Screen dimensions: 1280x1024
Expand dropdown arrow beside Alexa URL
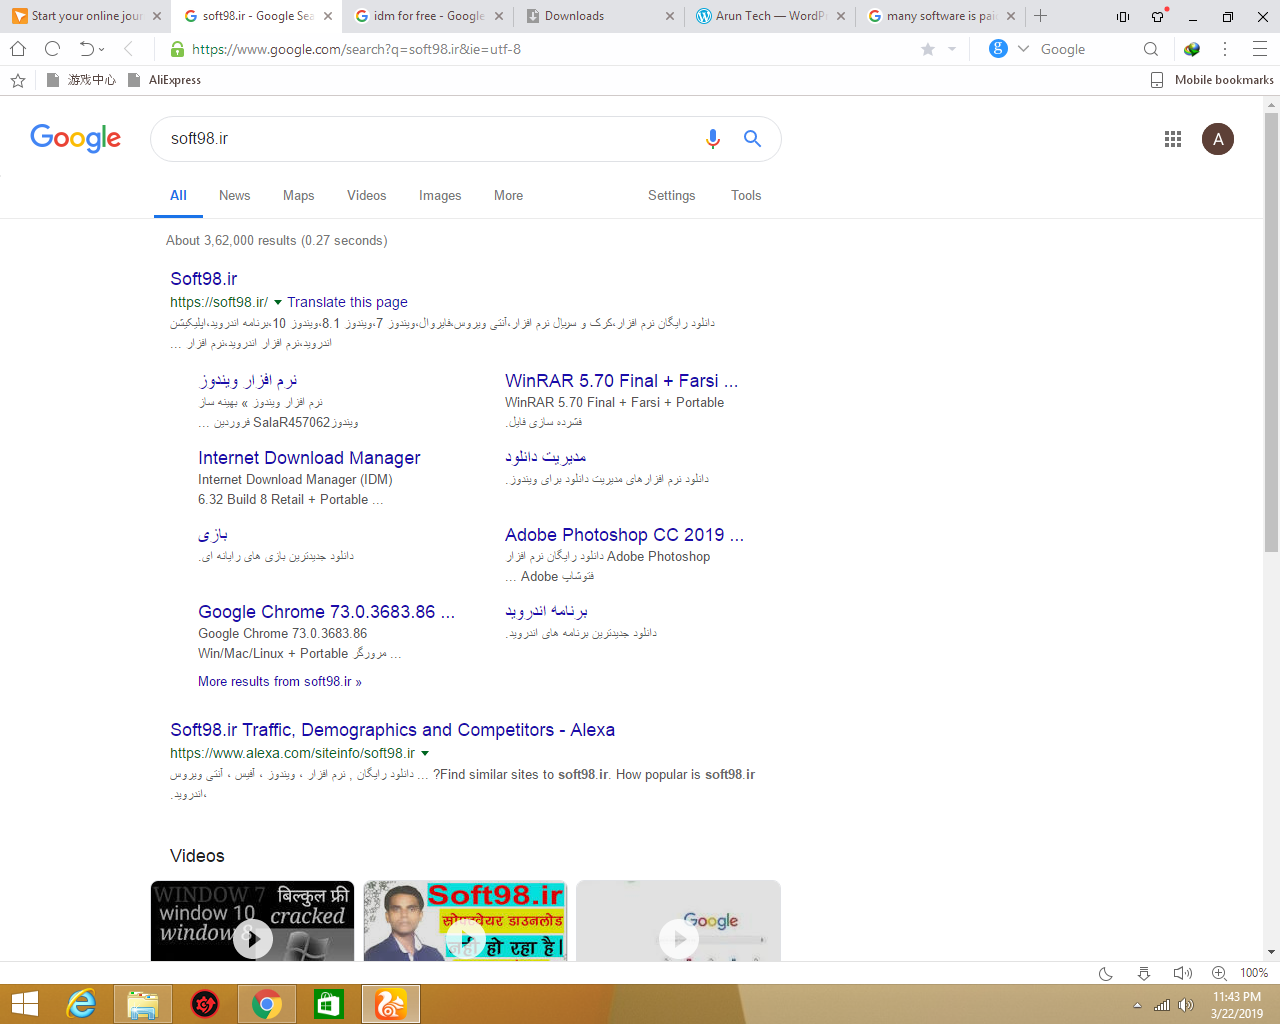(x=425, y=753)
